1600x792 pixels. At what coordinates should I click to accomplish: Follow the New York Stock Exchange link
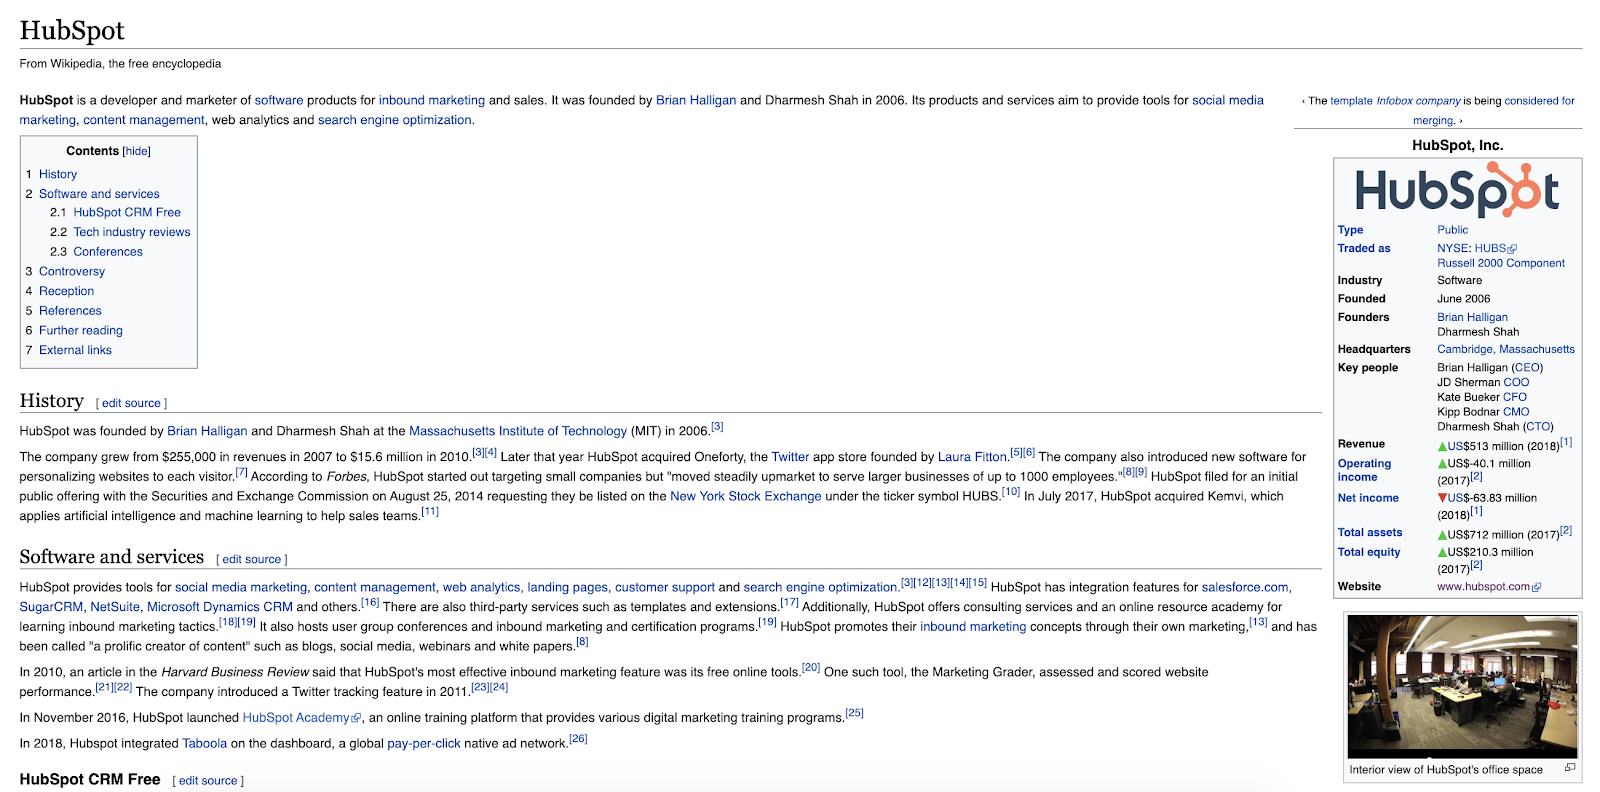tap(745, 496)
